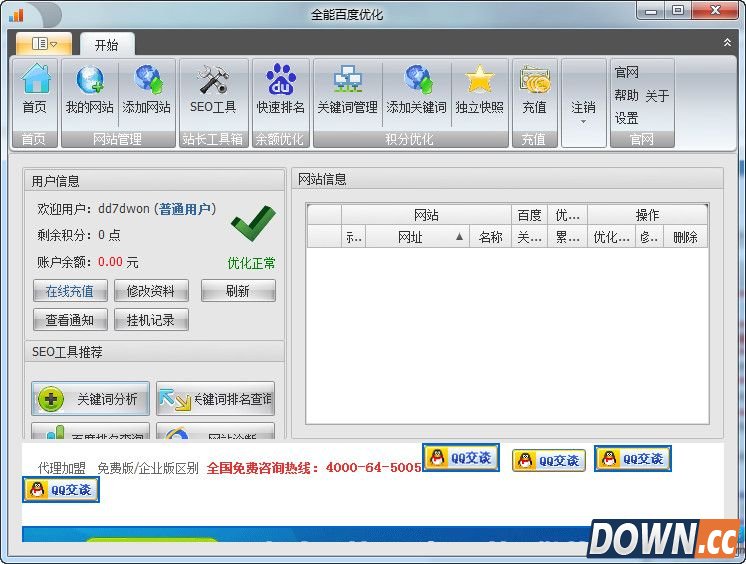Click the 删除 column header
The image size is (746, 564).
685,237
